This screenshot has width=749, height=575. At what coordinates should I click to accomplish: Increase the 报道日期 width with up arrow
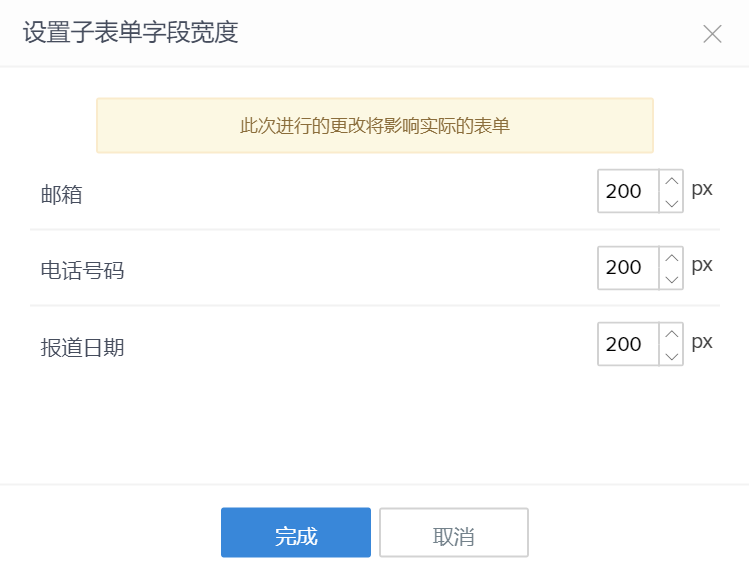pyautogui.click(x=672, y=334)
